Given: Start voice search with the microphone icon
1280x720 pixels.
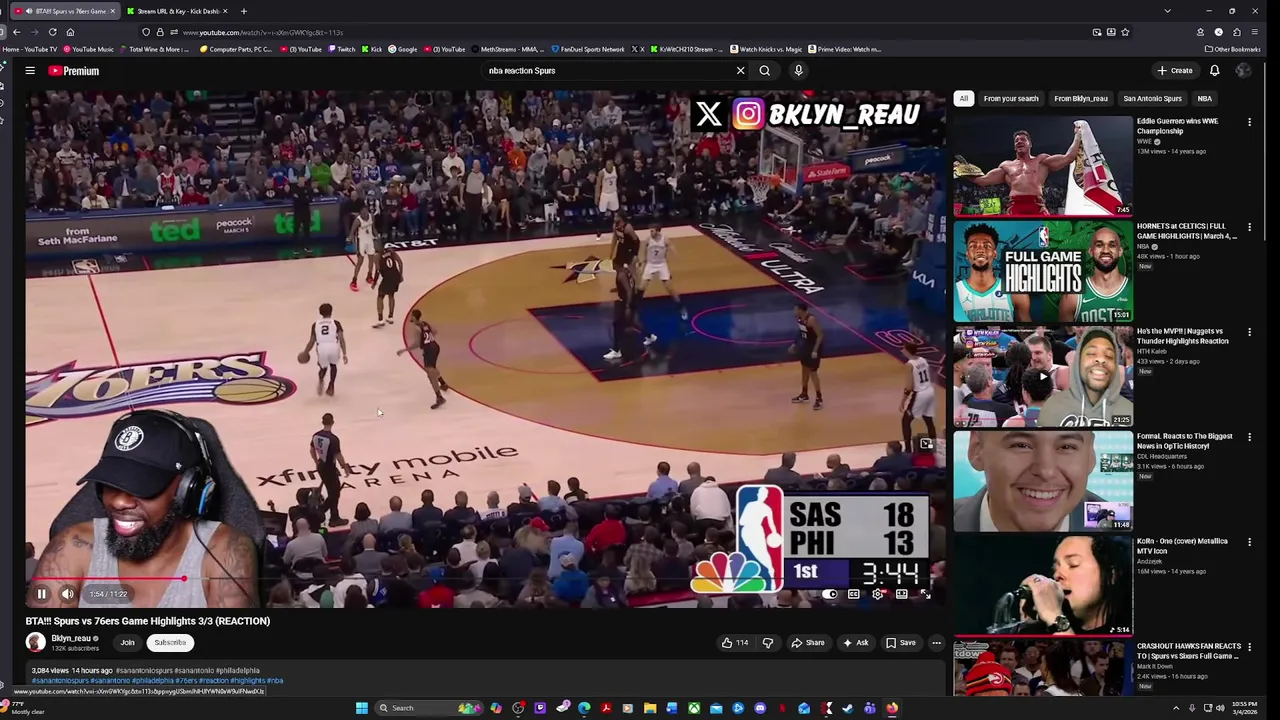Looking at the screenshot, I should pos(798,71).
